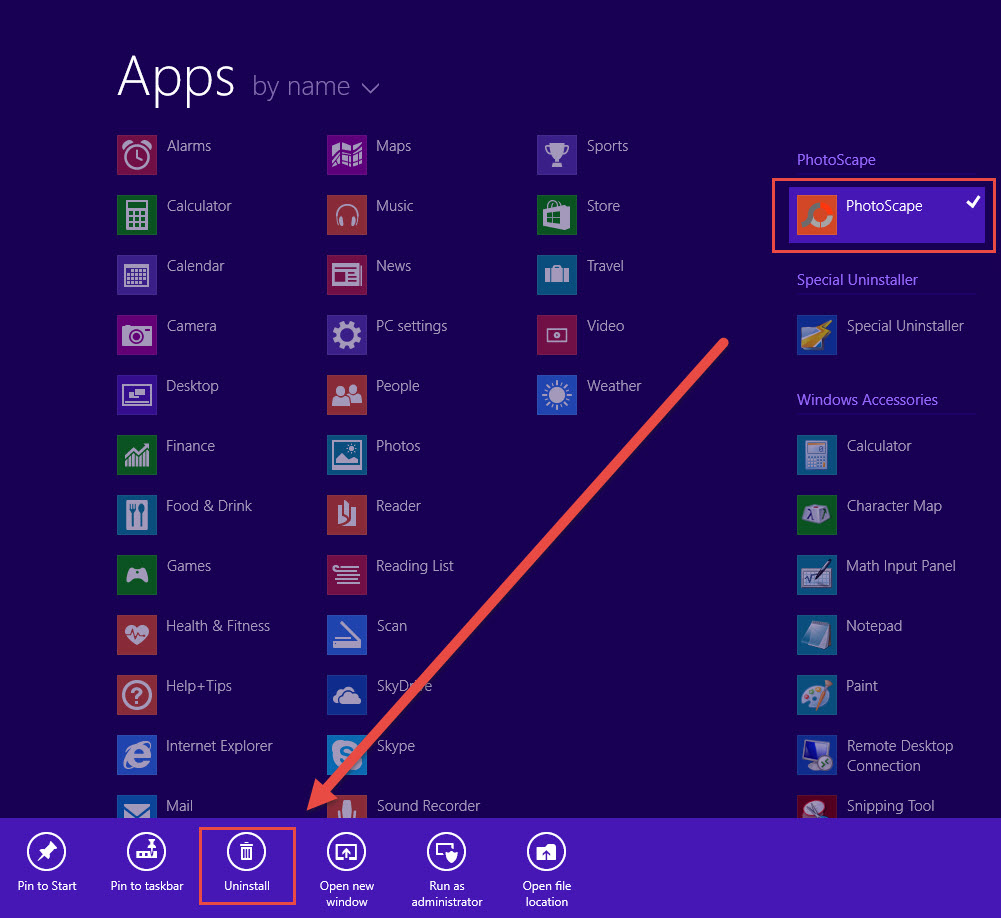Choose Run as administrator
Image resolution: width=1001 pixels, height=918 pixels.
click(x=447, y=869)
